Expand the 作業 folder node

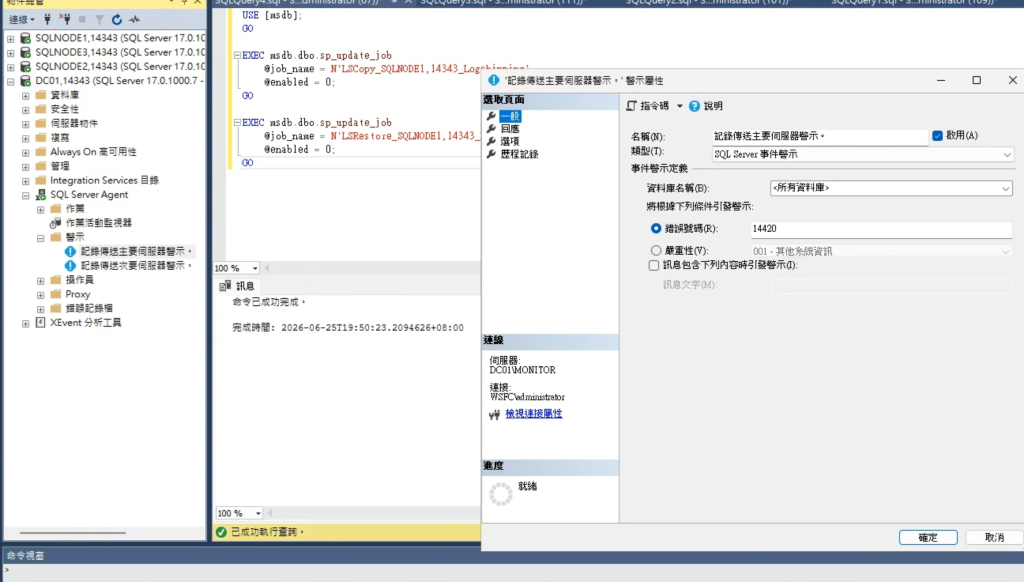click(40, 210)
